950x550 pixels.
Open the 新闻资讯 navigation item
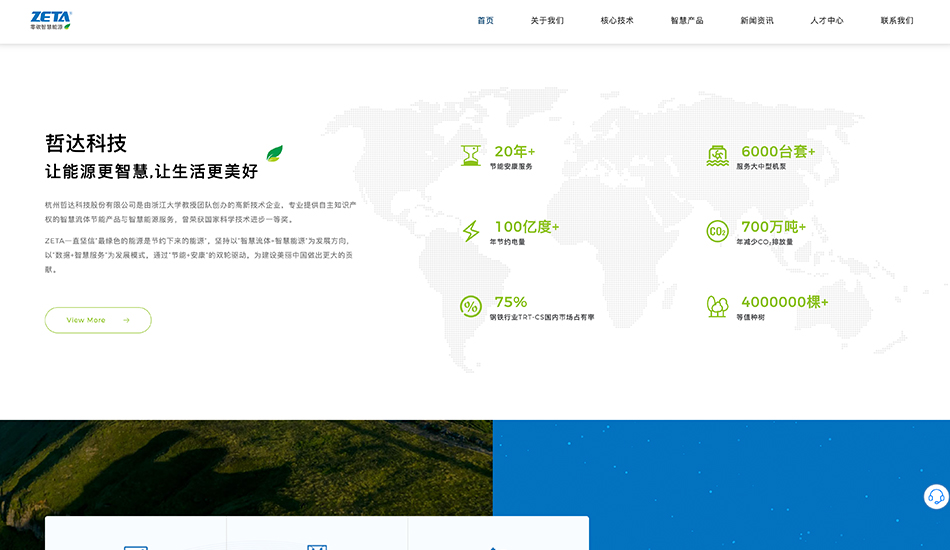tap(757, 21)
